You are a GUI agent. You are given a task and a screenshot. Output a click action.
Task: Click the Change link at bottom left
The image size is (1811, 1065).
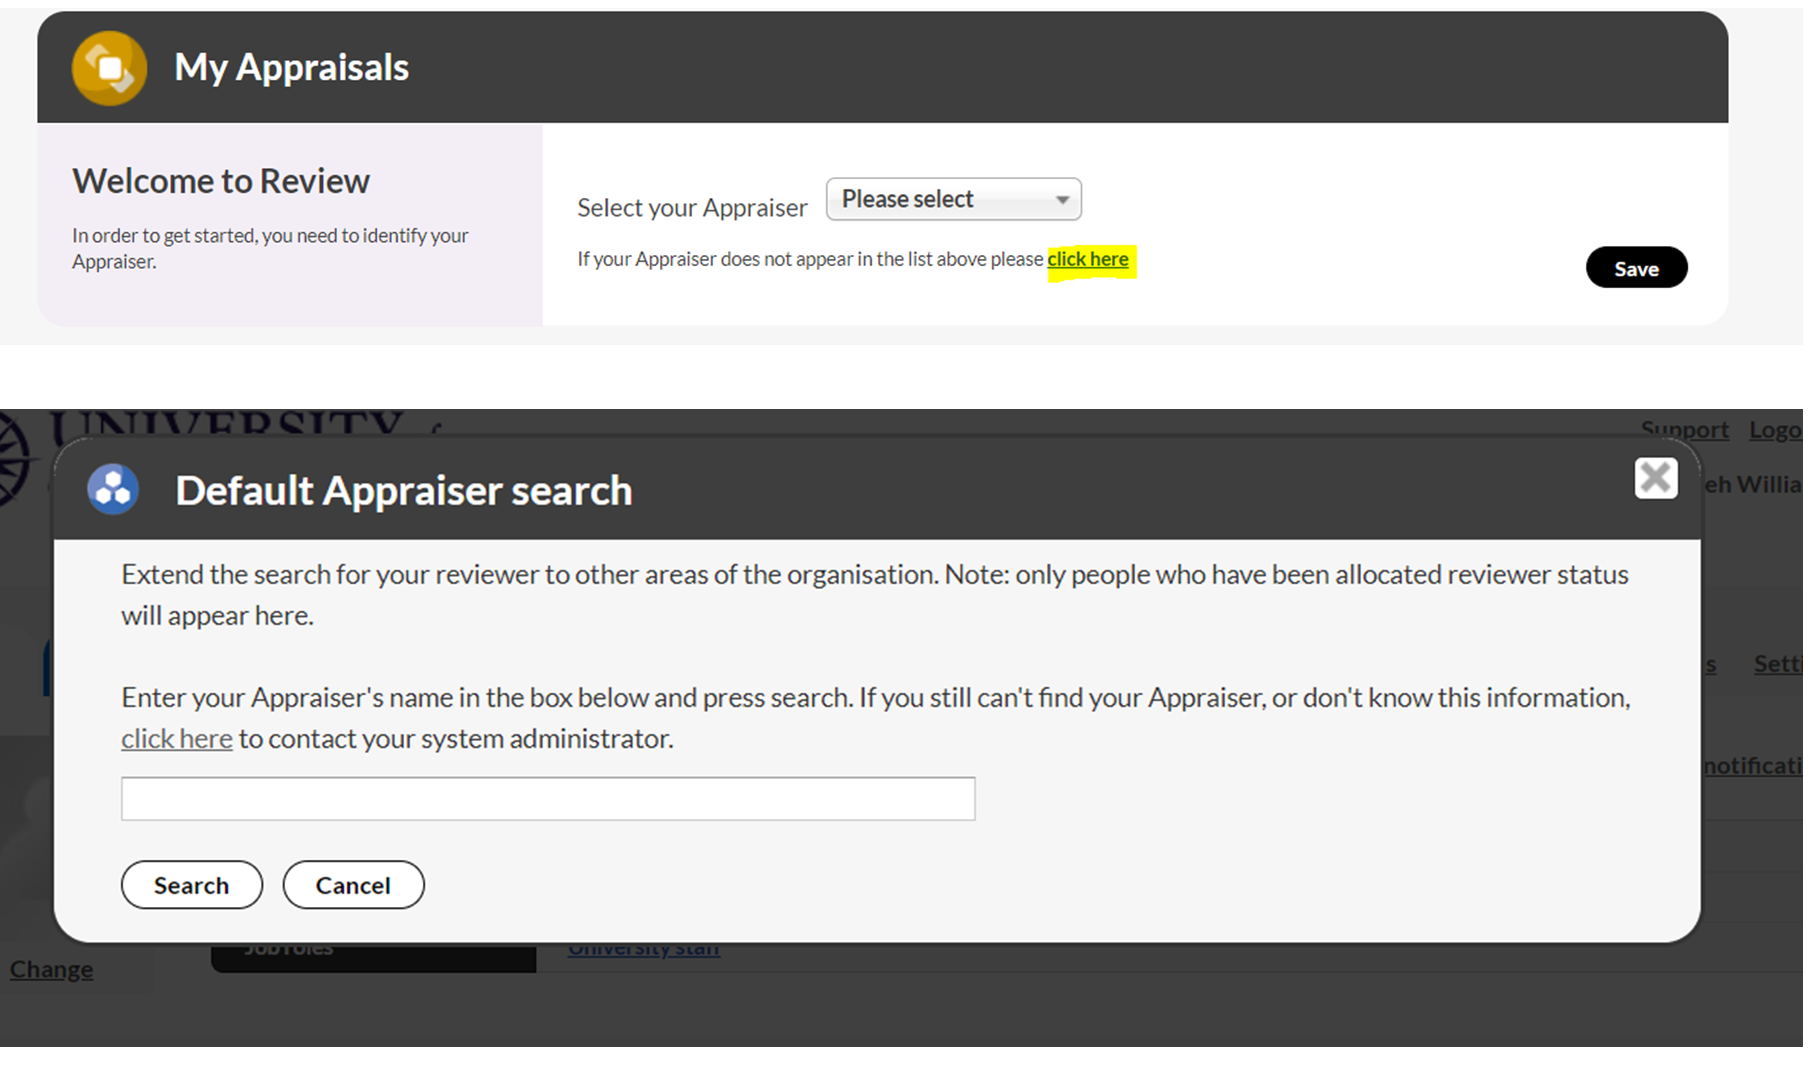52,969
